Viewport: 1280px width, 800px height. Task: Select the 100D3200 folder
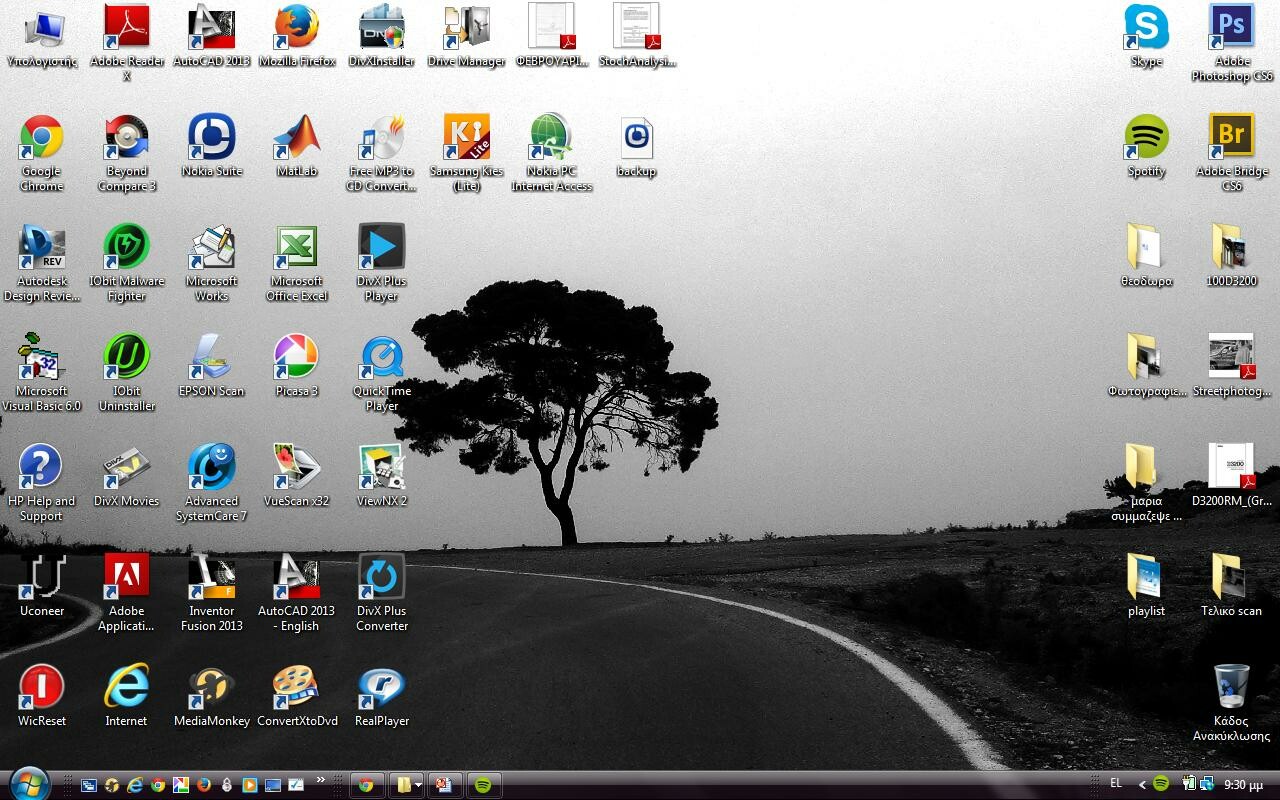[x=1232, y=248]
